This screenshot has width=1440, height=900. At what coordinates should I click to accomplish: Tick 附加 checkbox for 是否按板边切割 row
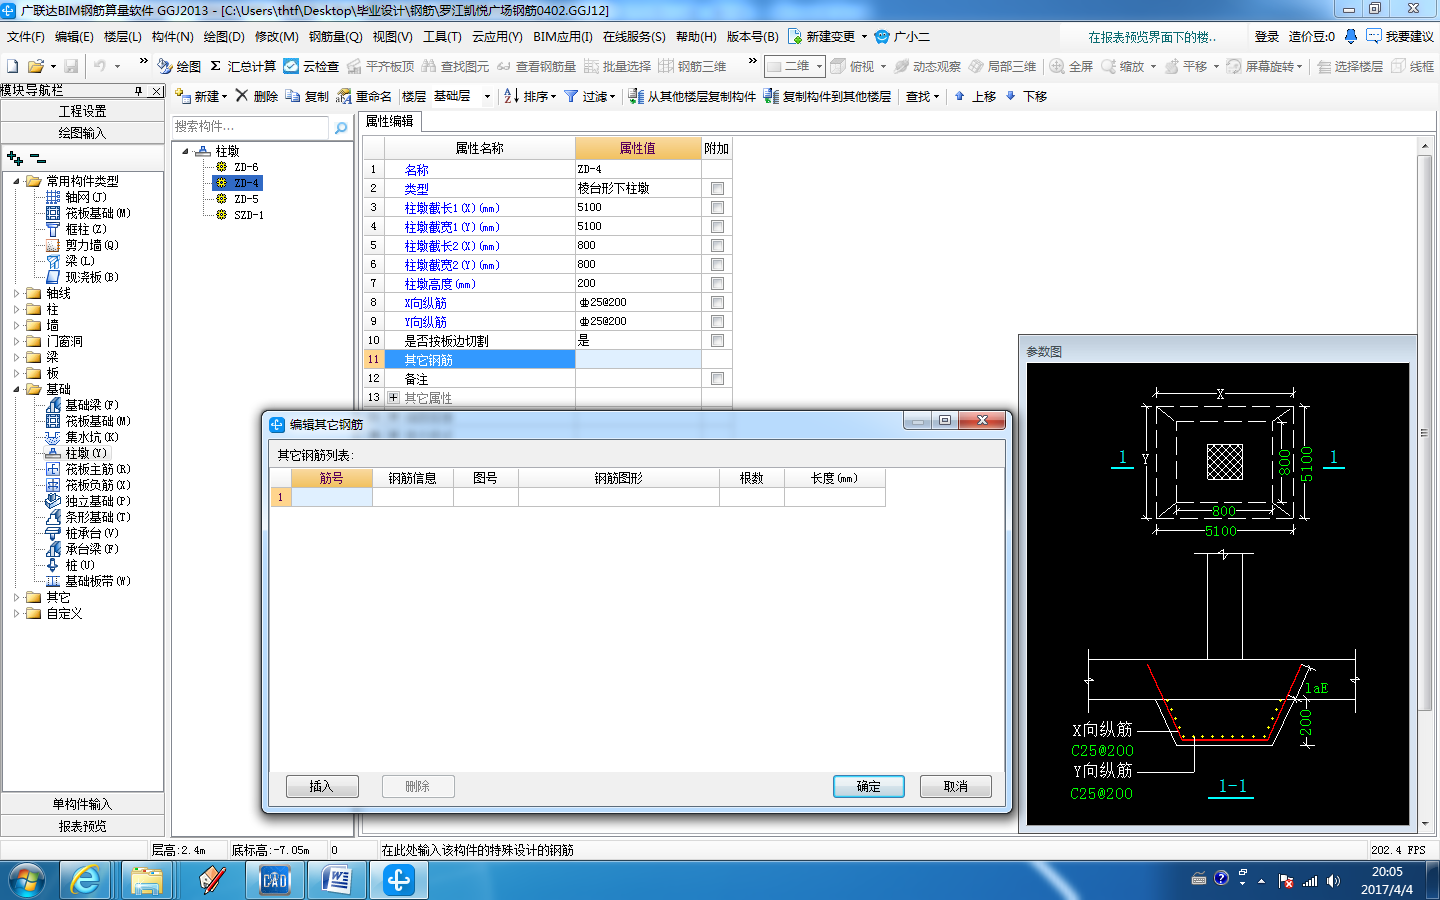717,340
